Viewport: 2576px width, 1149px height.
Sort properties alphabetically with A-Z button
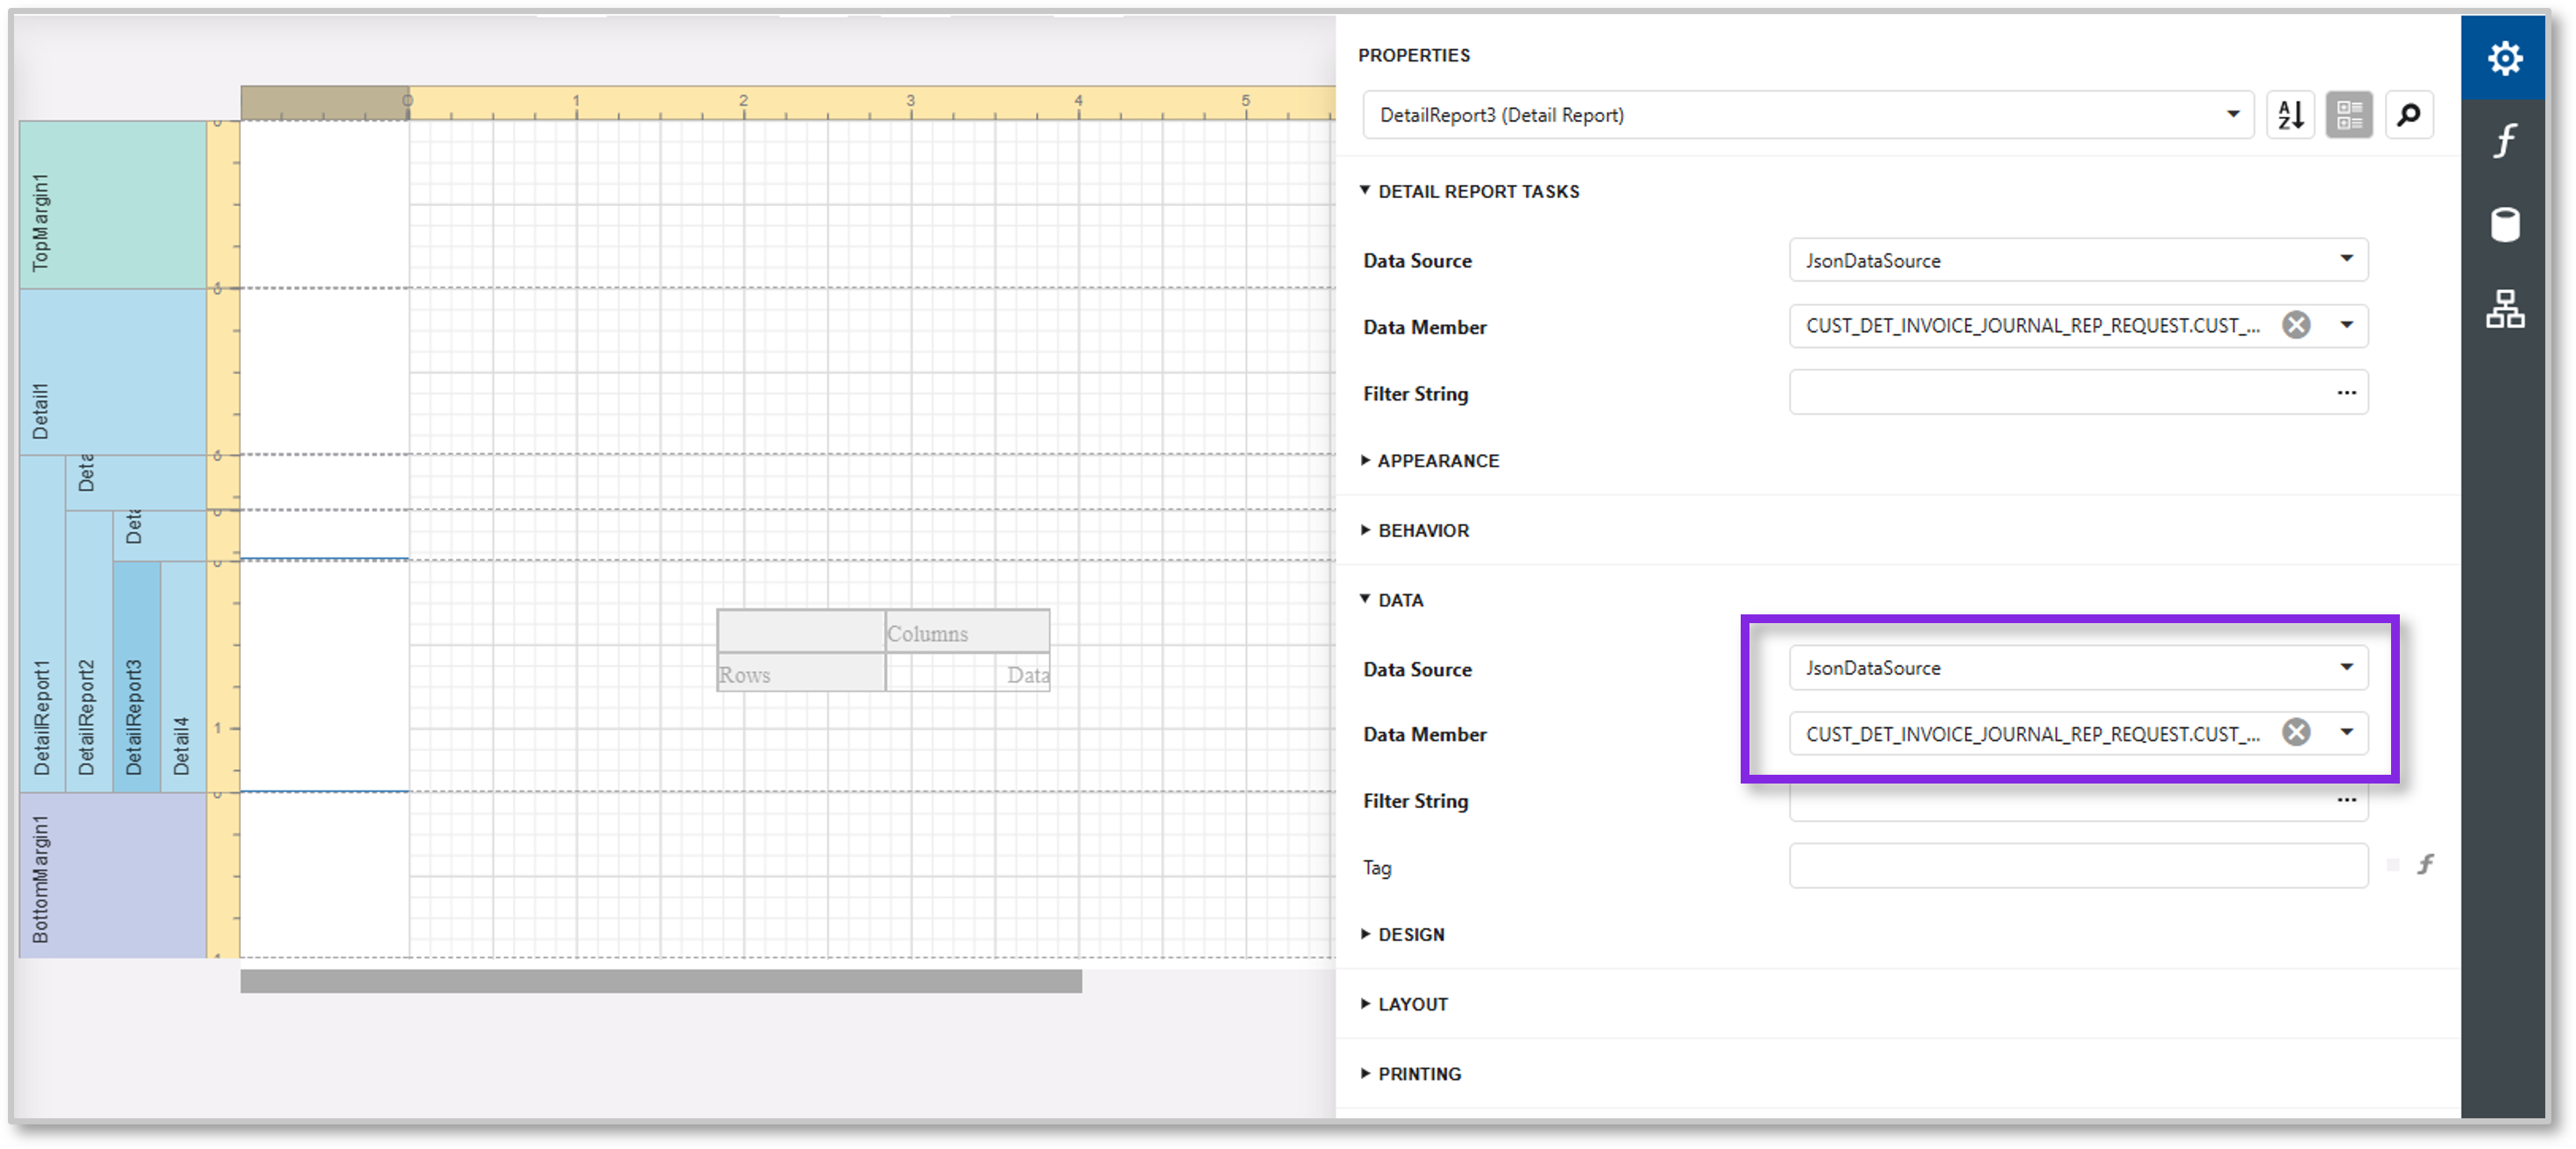click(x=2290, y=115)
